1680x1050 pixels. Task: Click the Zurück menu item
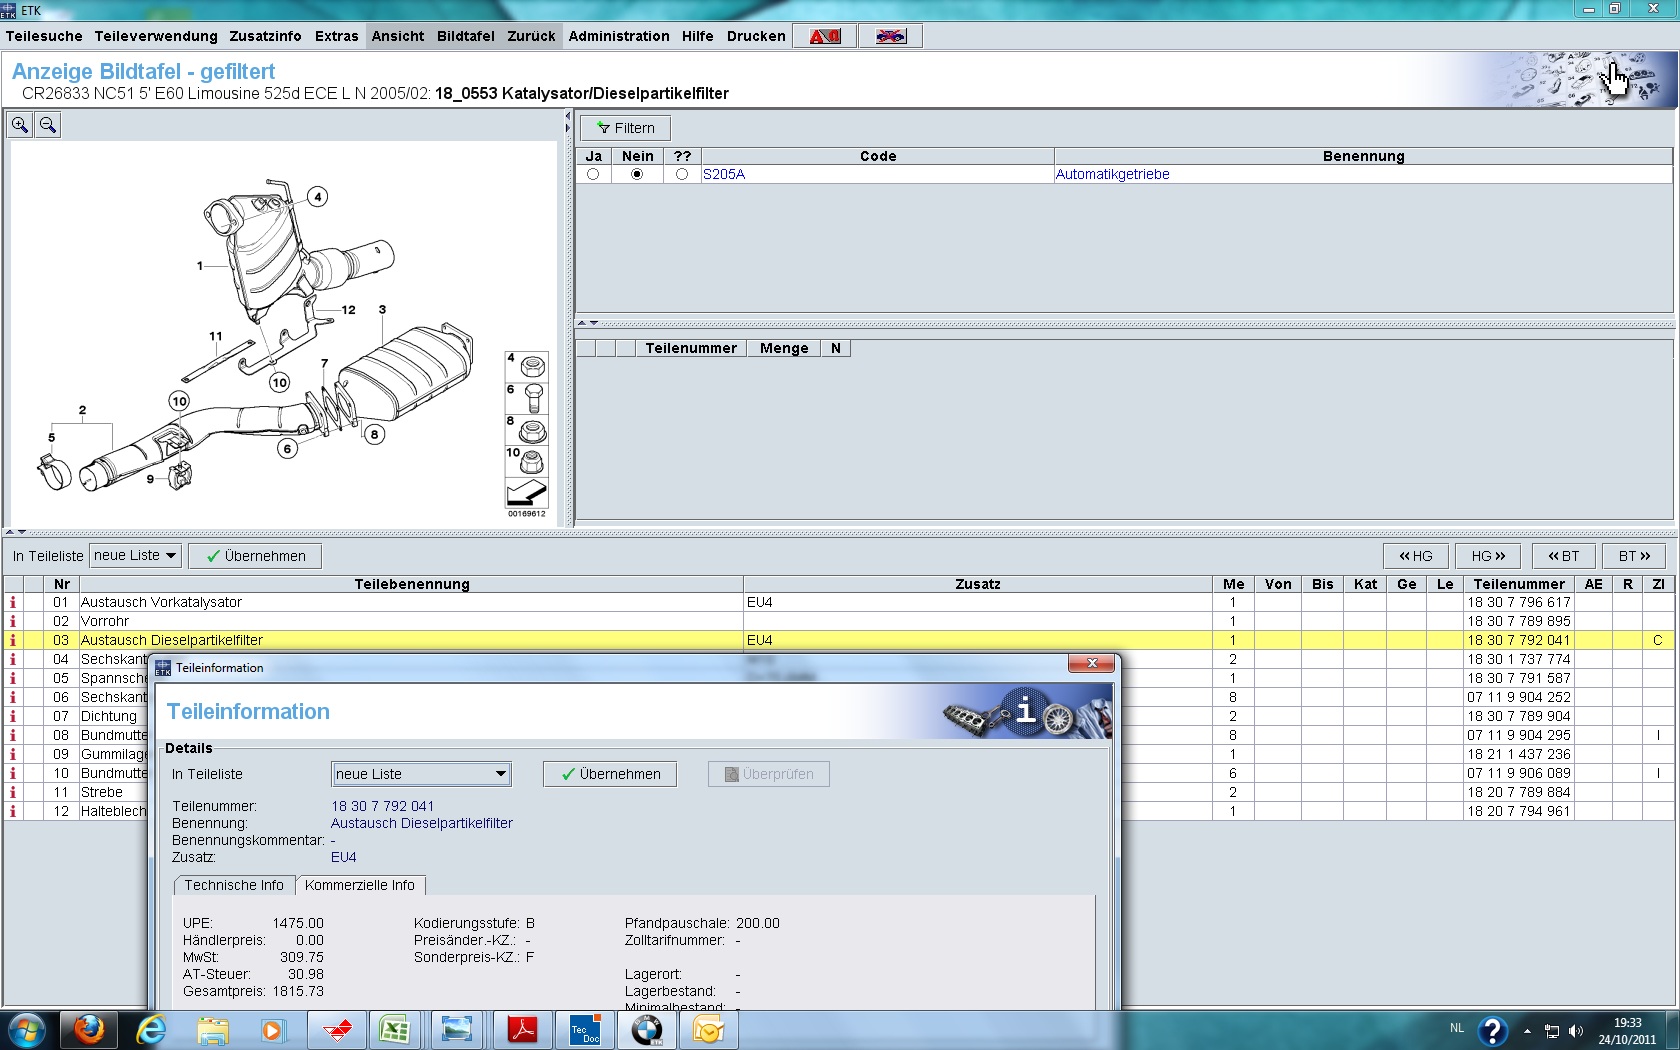click(x=531, y=36)
